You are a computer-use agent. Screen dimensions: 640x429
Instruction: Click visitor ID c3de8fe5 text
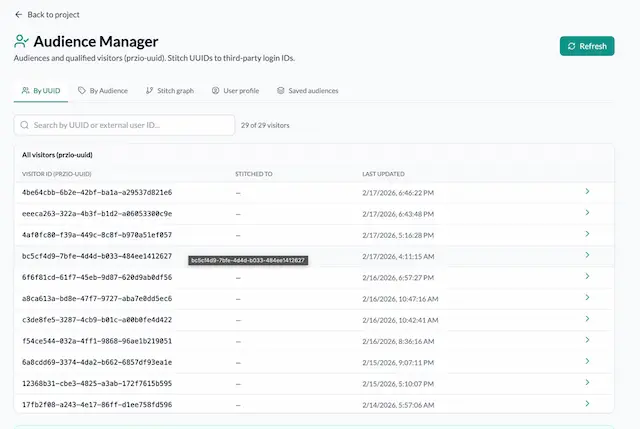(97, 320)
